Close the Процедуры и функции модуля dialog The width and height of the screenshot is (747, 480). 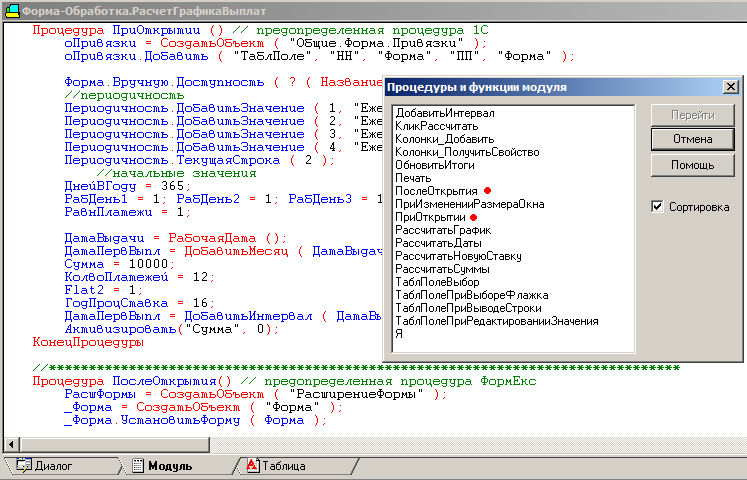(730, 87)
